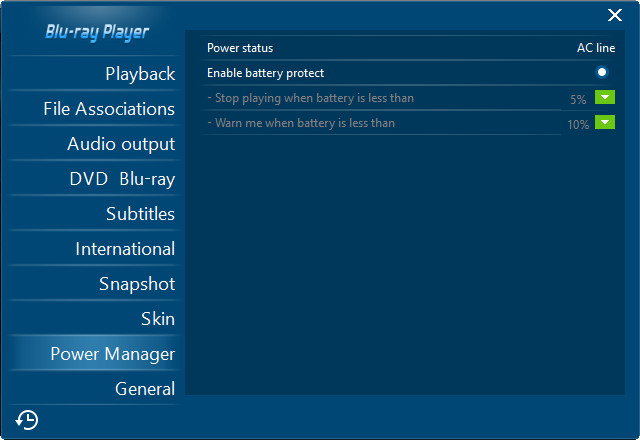Switch to File Associations settings
The height and width of the screenshot is (440, 640).
tap(94, 109)
